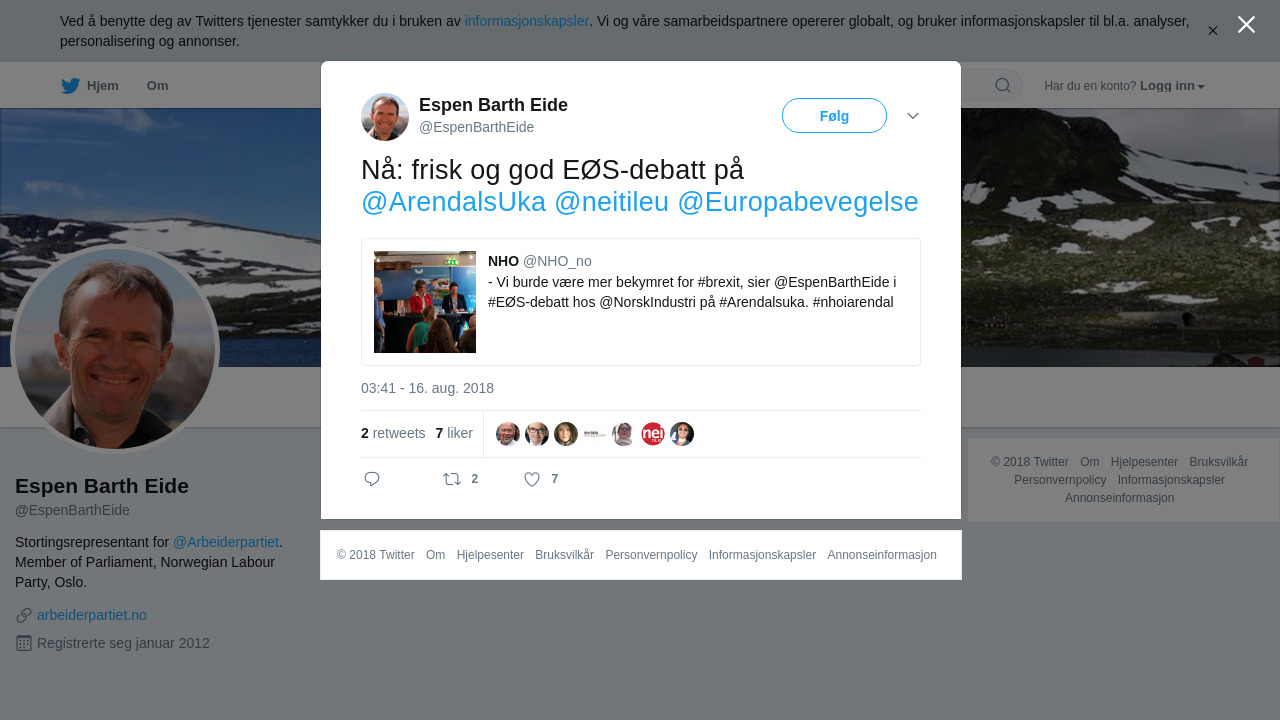Click the search magnifier icon
This screenshot has height=720, width=1280.
[1003, 85]
